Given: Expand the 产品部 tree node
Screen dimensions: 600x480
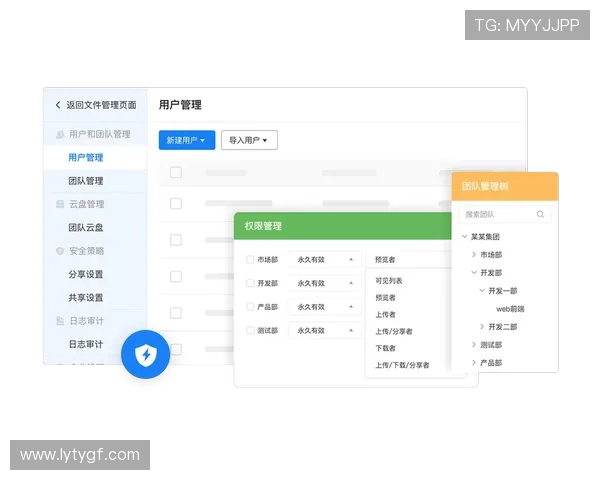Looking at the screenshot, I should 474,362.
